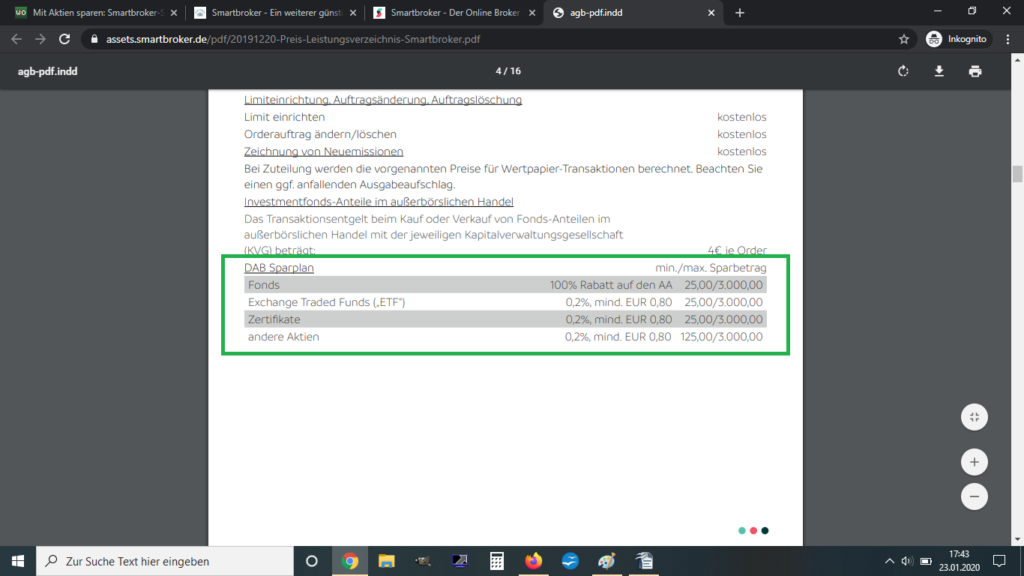Select the agb-pdf.indd tab

[633, 12]
